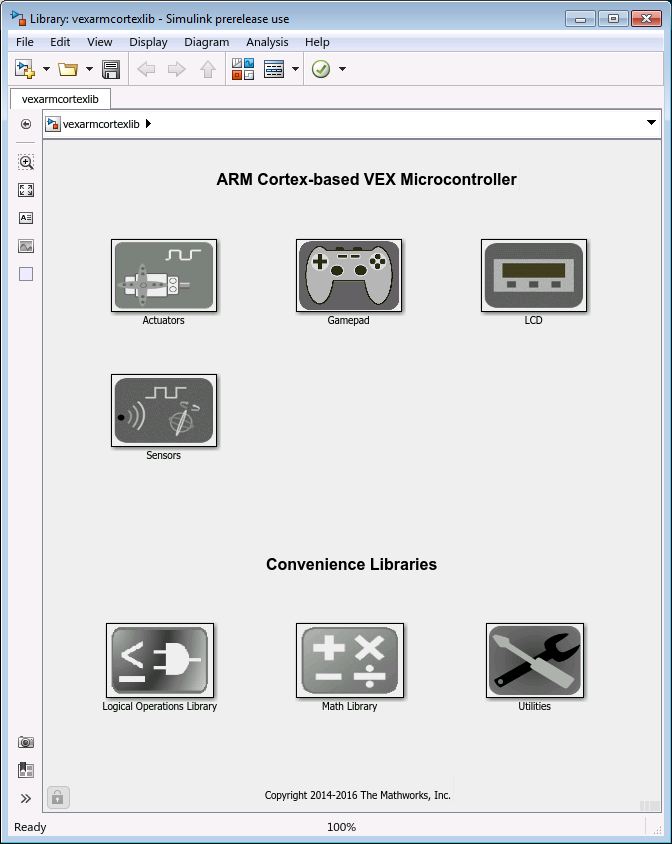This screenshot has width=672, height=844.
Task: Click the Fit to View icon
Action: pos(26,190)
